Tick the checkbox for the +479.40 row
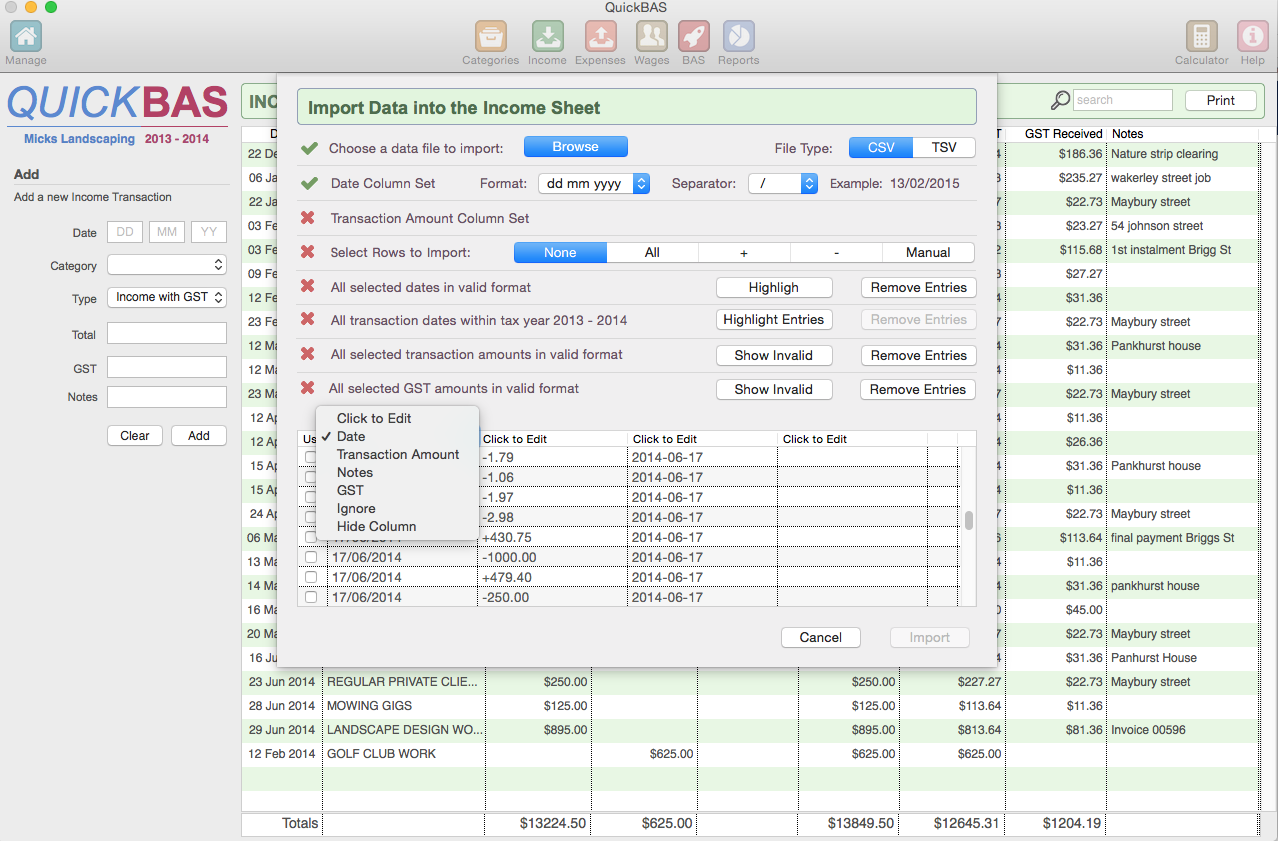 pos(311,577)
